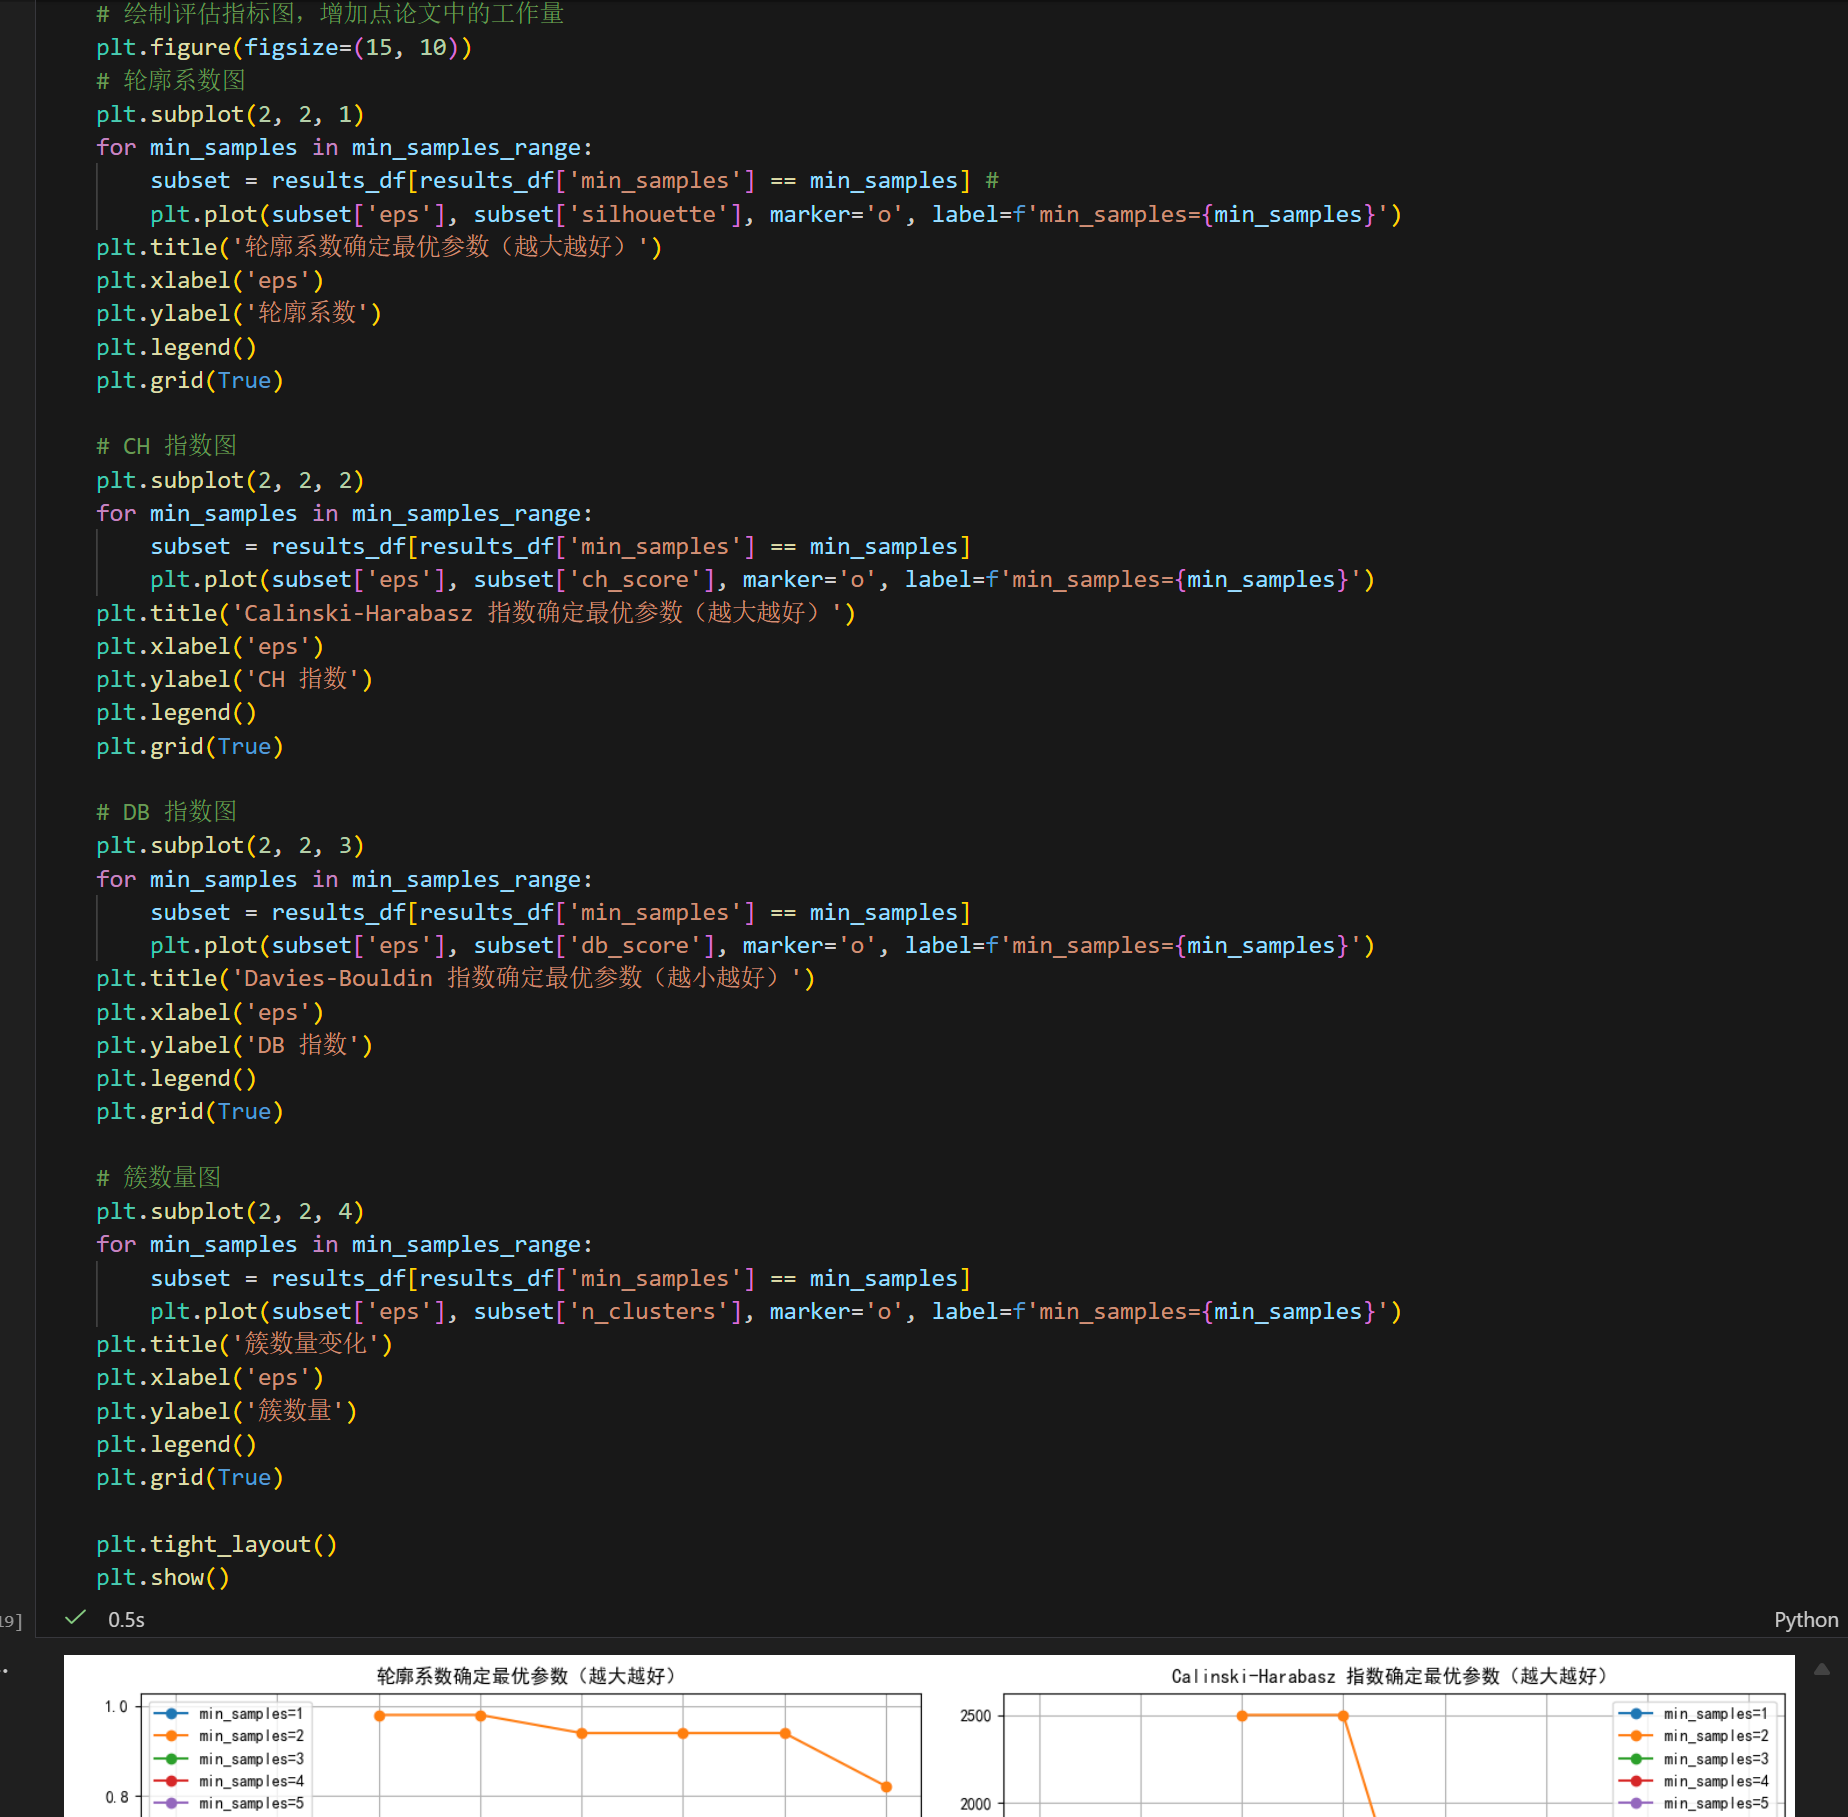Screen dimensions: 1848x1817
Task: Click the line plt.subplot(2, 2, 1)
Action: coord(230,114)
